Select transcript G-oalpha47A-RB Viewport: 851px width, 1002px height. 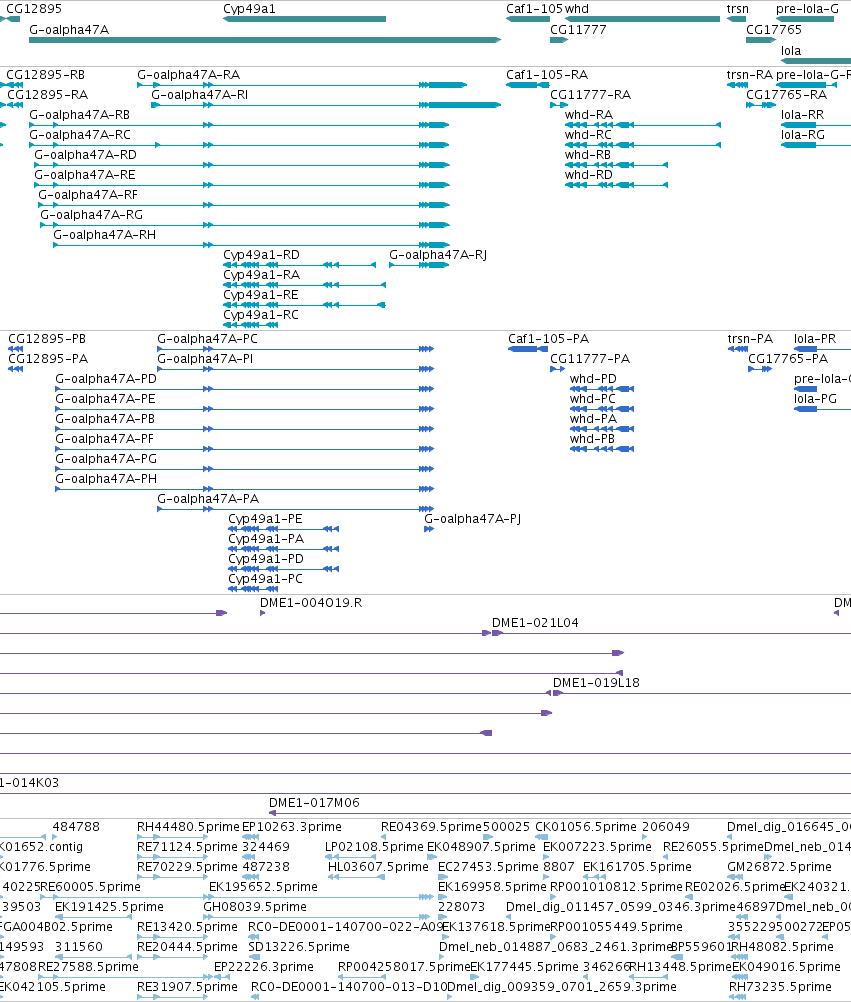click(x=80, y=115)
